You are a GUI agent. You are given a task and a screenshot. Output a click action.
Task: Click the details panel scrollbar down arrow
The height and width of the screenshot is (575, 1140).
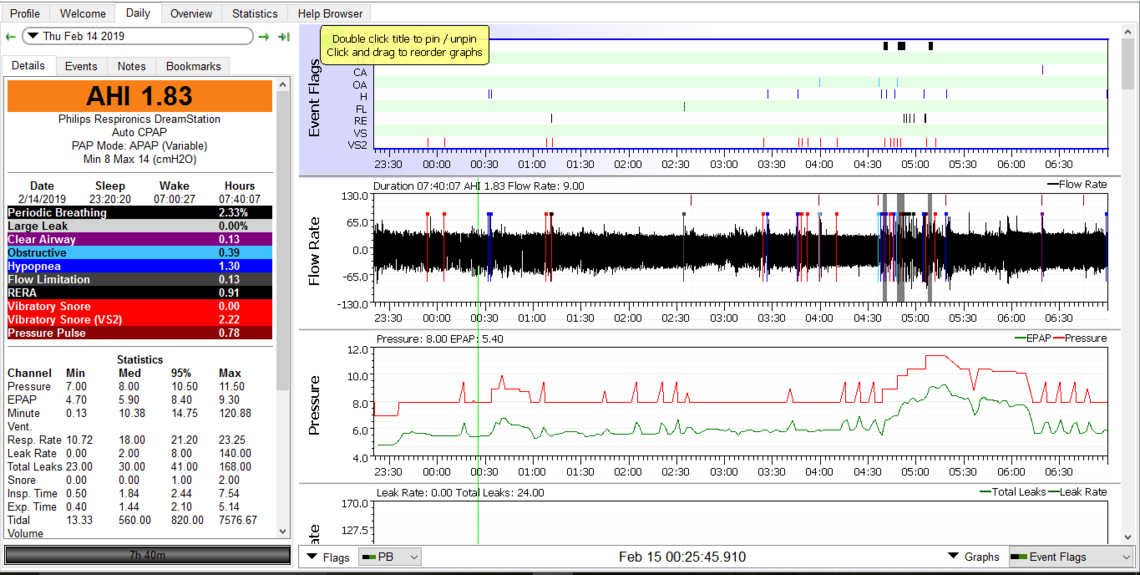[x=283, y=531]
